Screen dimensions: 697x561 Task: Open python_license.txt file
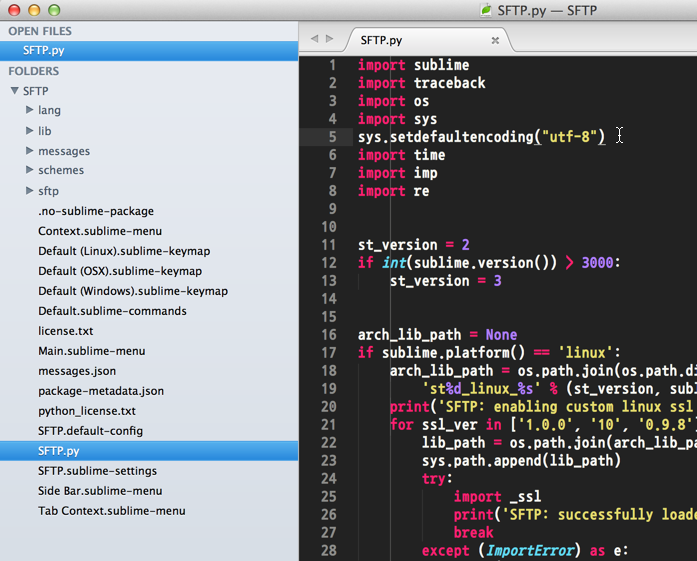[x=87, y=411]
